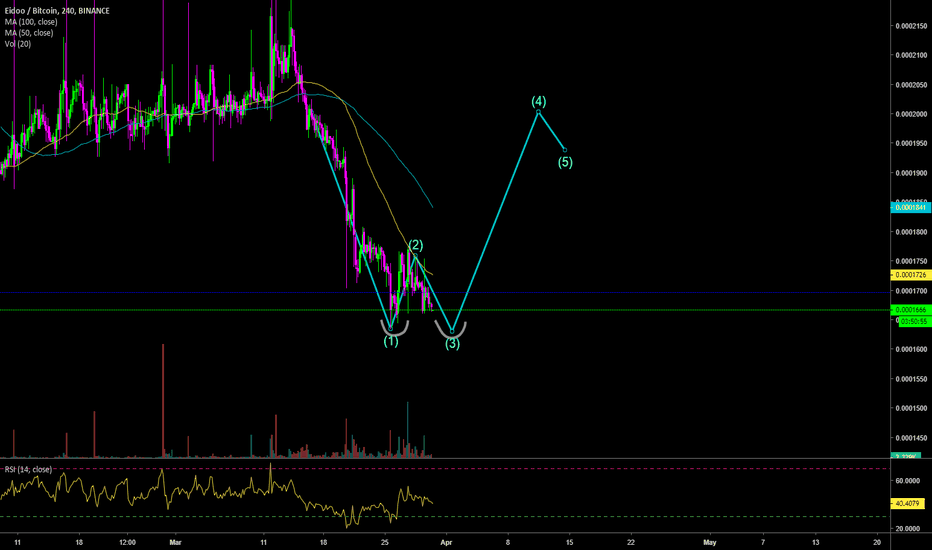Click the 0.0002050 price axis label

[x=911, y=85]
